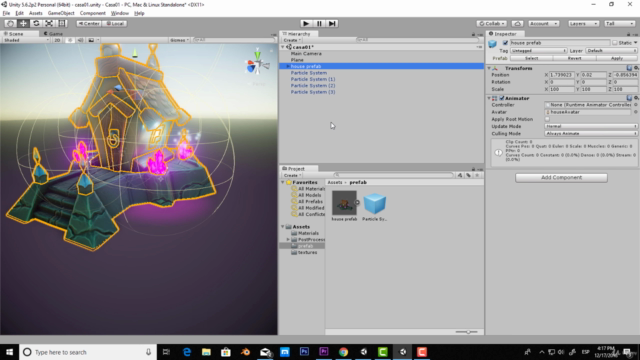Disable the Animator component checkbox

coord(502,98)
